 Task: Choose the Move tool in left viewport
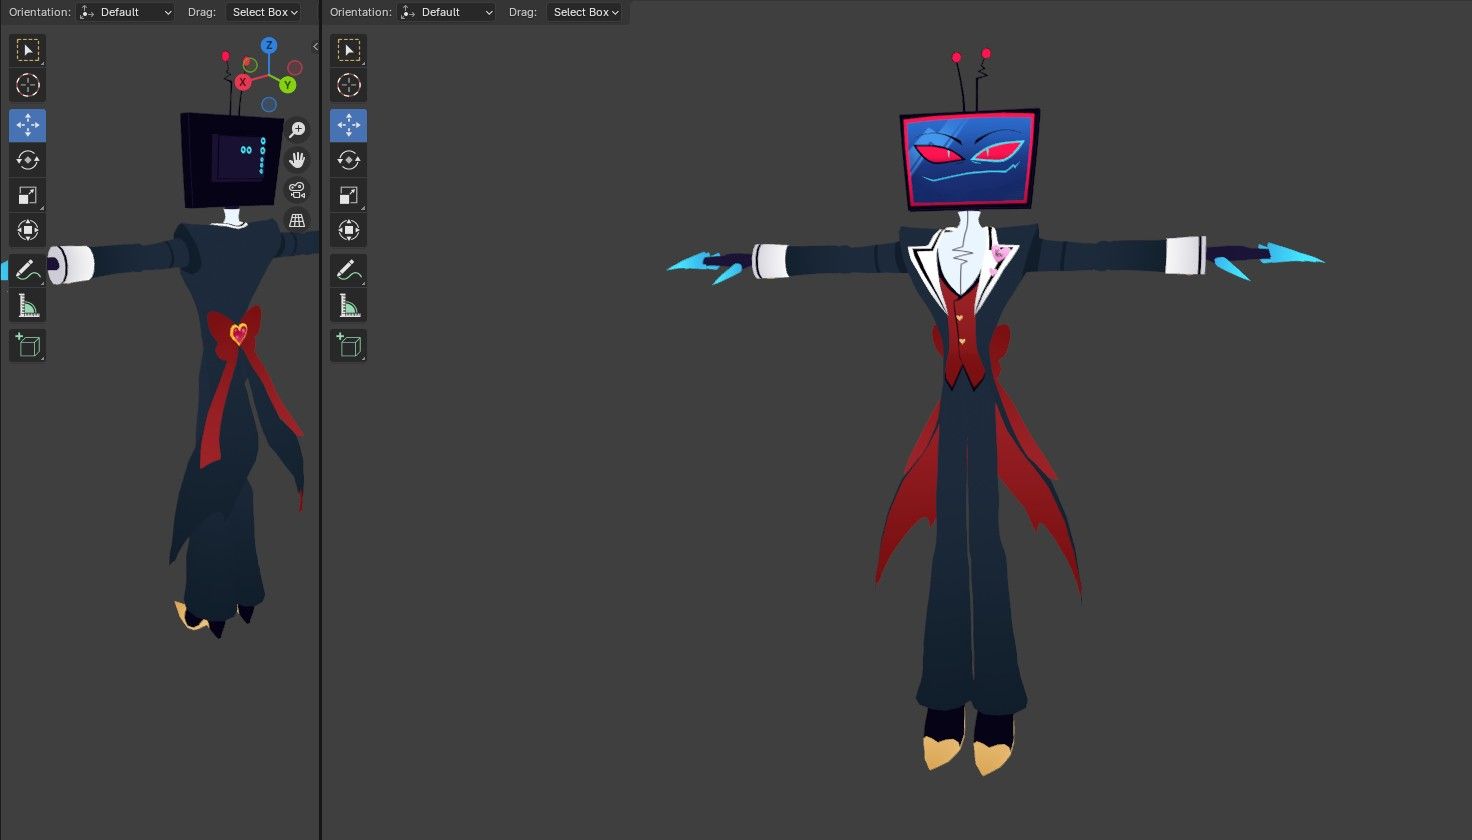28,125
